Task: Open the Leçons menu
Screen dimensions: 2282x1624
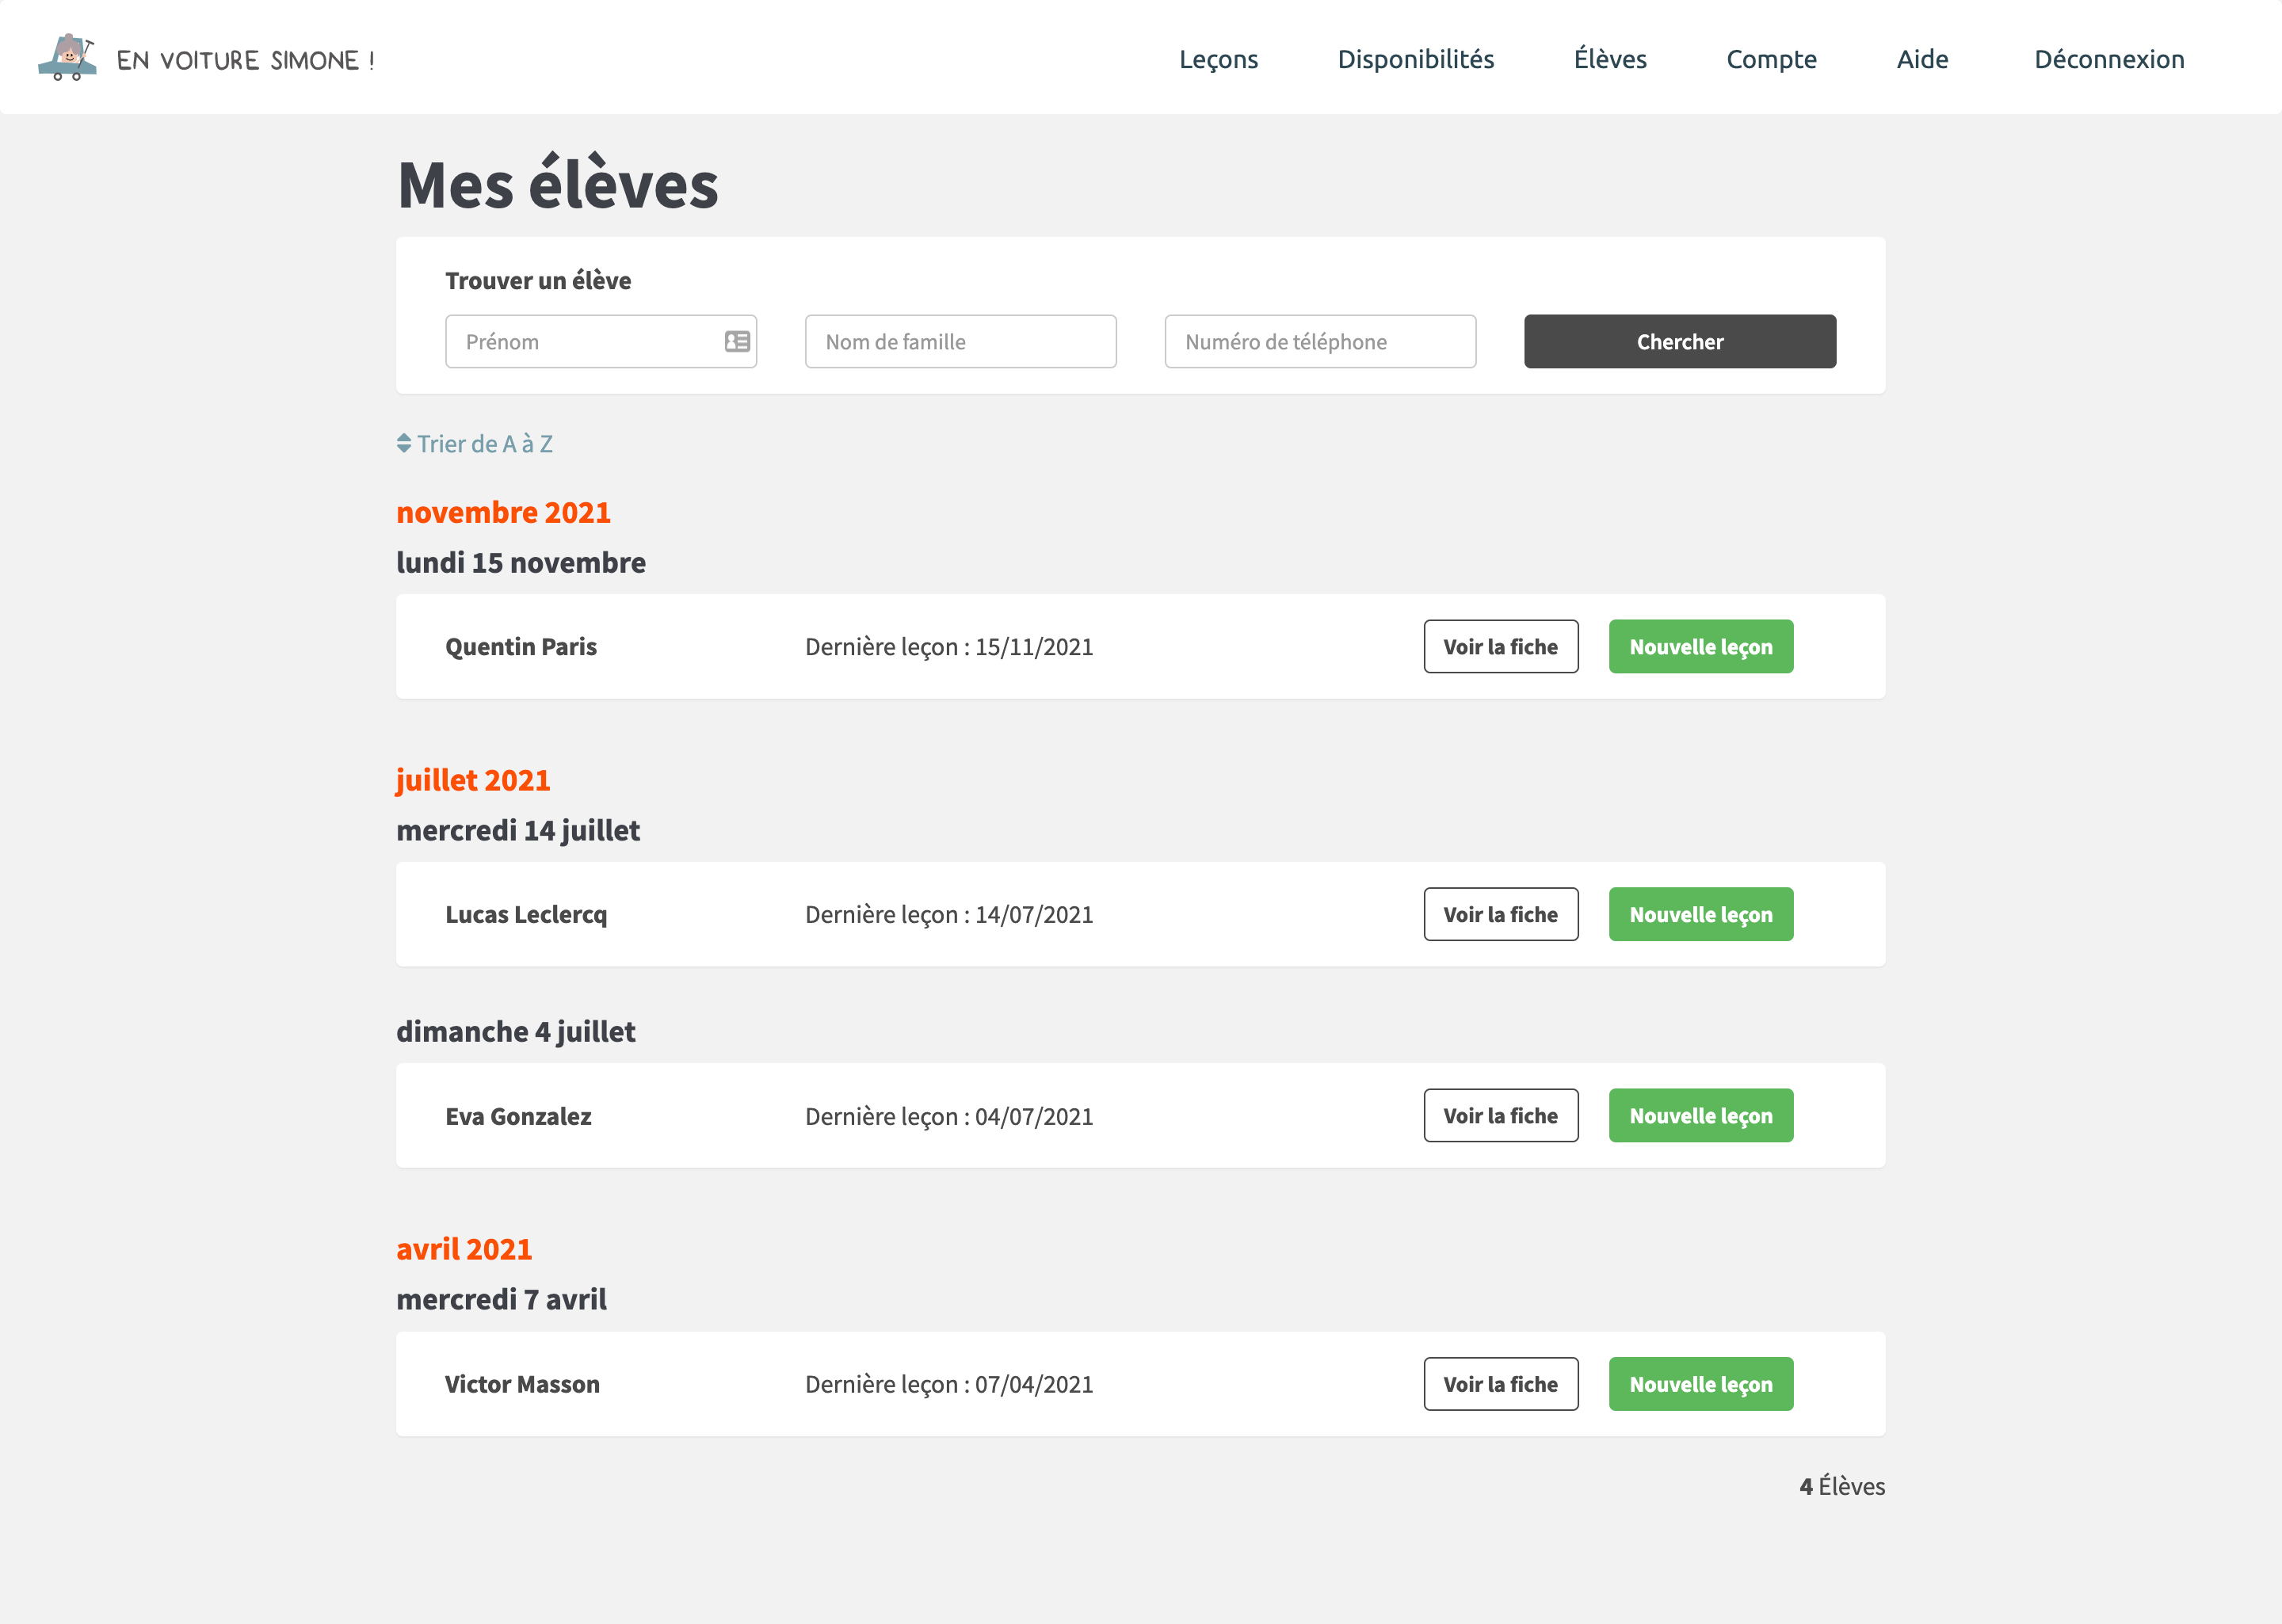Action: pos(1218,59)
